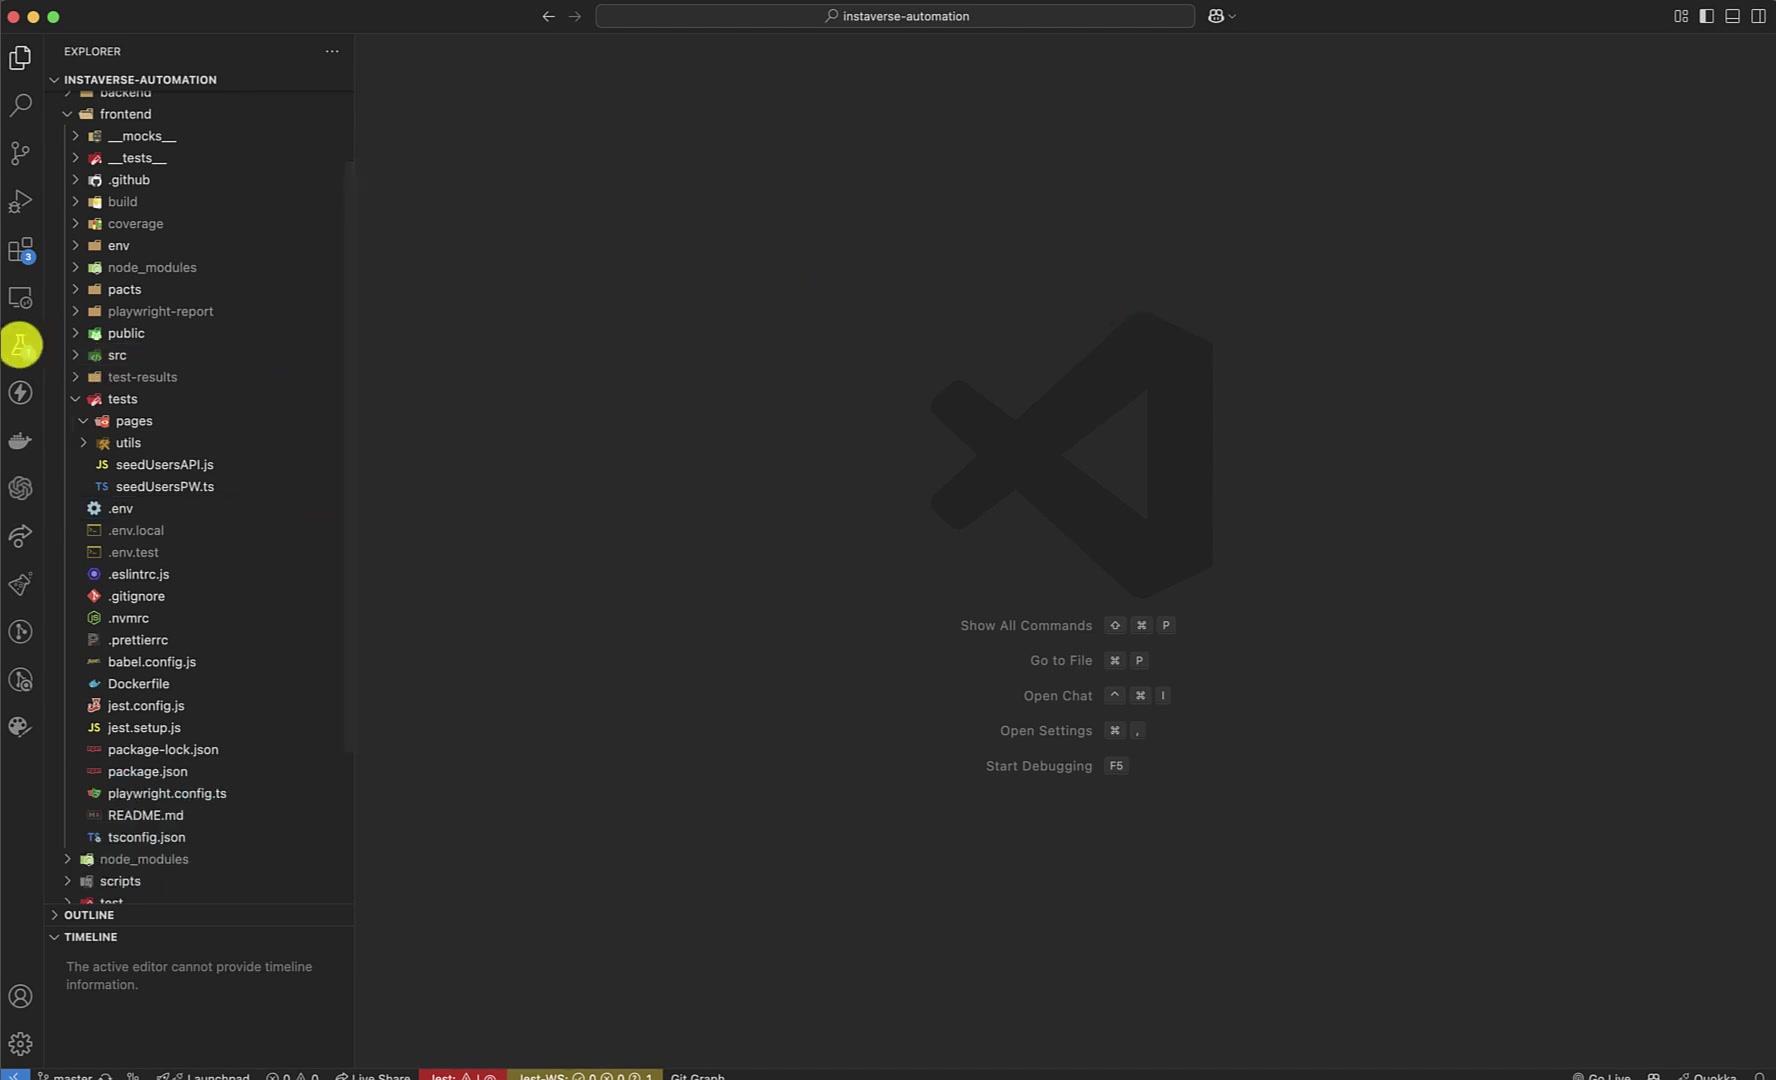
Task: Toggle the bottom Panel visibility
Action: (1733, 16)
